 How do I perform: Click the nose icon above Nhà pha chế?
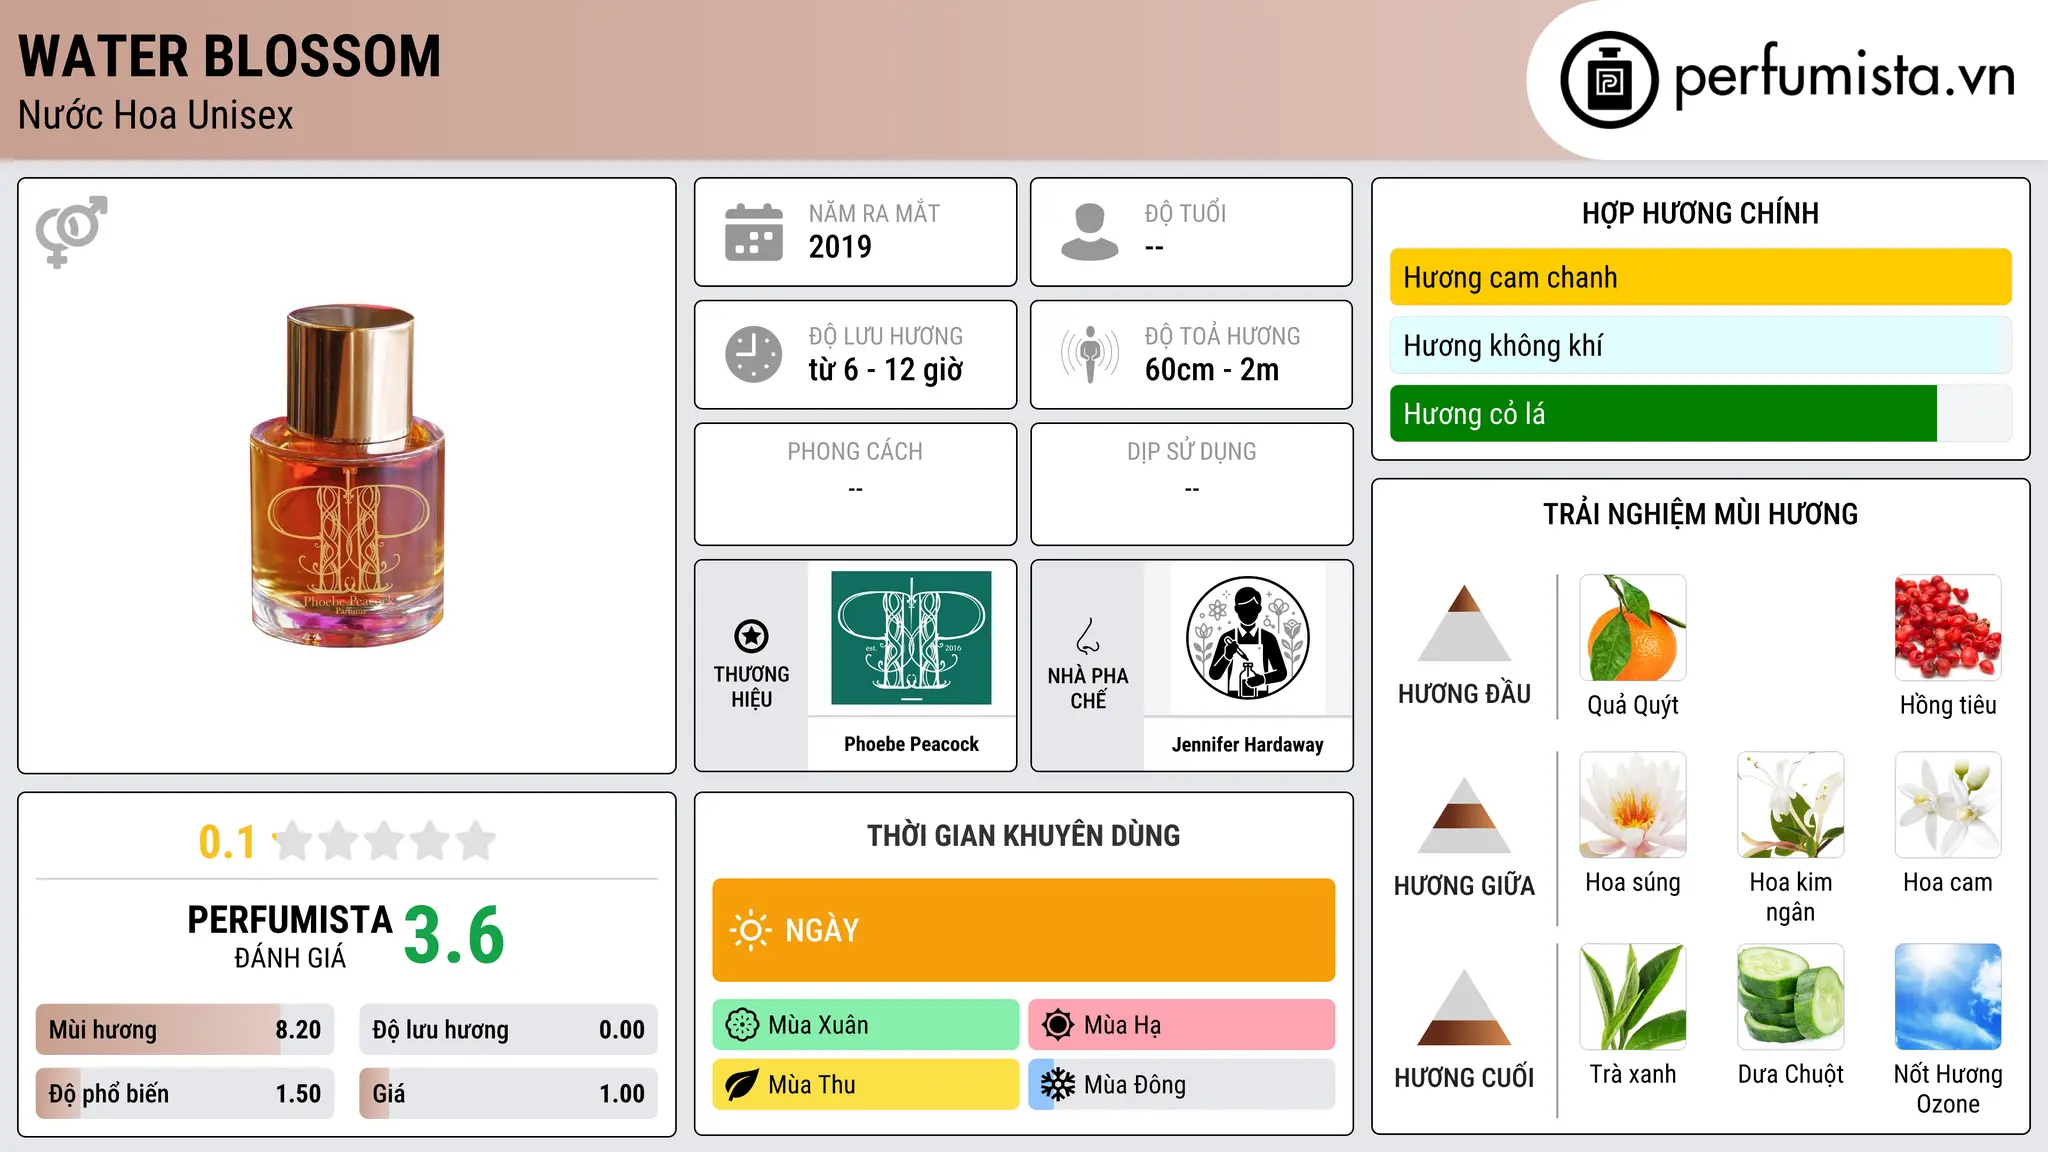pos(1088,636)
